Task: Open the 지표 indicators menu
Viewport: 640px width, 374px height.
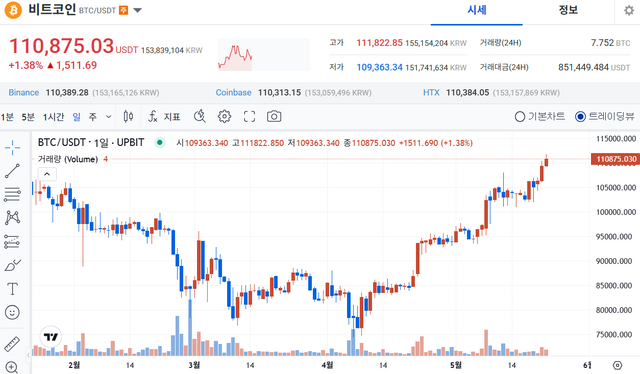Action: tap(164, 117)
